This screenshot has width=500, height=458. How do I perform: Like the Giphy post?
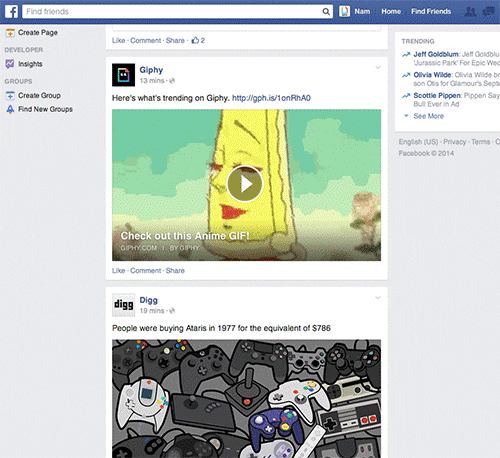(118, 271)
